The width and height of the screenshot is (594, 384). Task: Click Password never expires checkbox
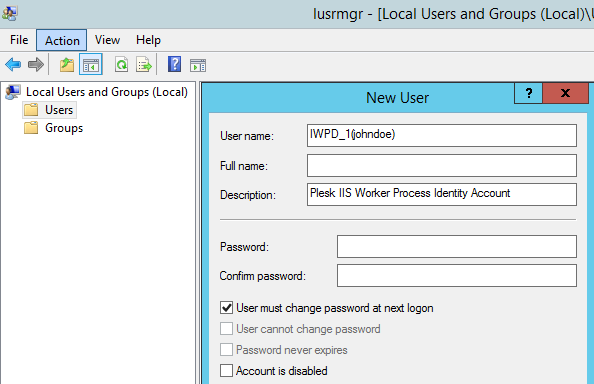click(x=227, y=350)
